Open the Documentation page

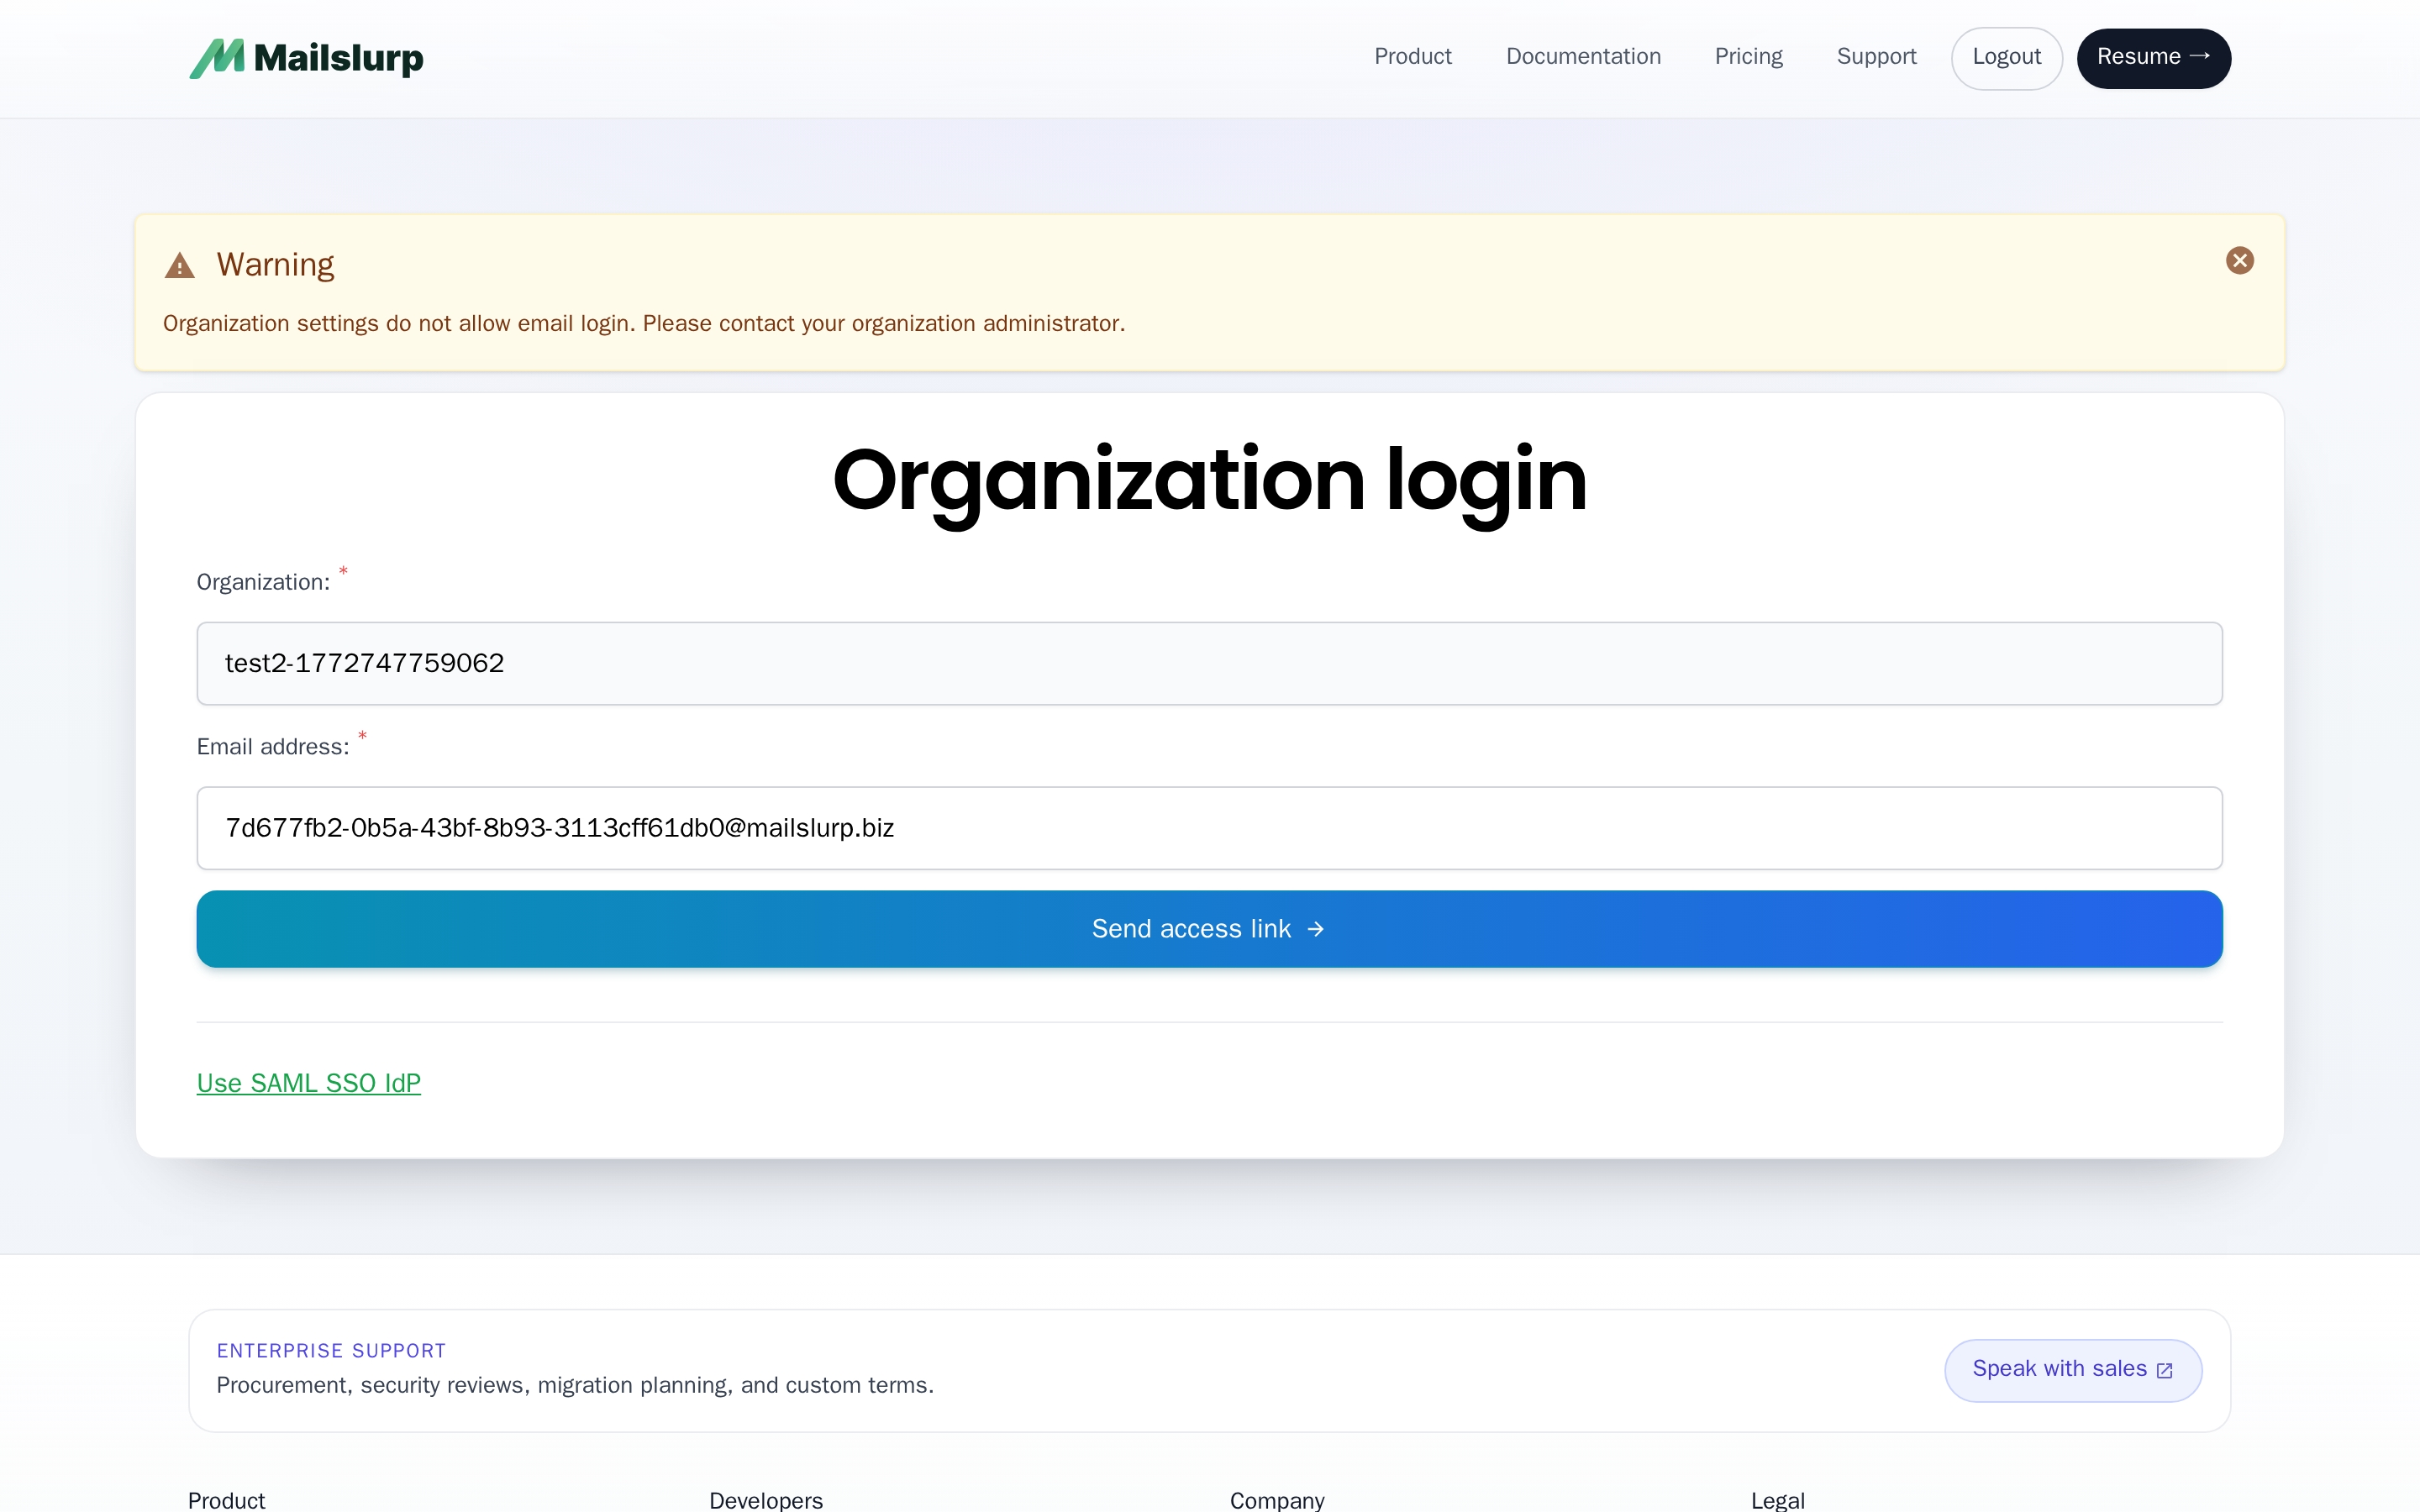coord(1583,57)
